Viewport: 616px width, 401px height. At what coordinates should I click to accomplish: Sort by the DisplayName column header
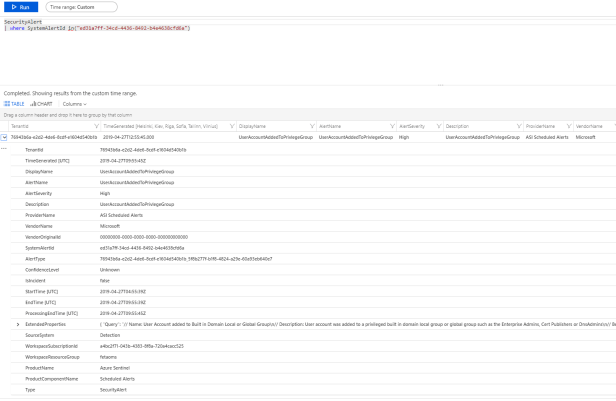point(252,126)
